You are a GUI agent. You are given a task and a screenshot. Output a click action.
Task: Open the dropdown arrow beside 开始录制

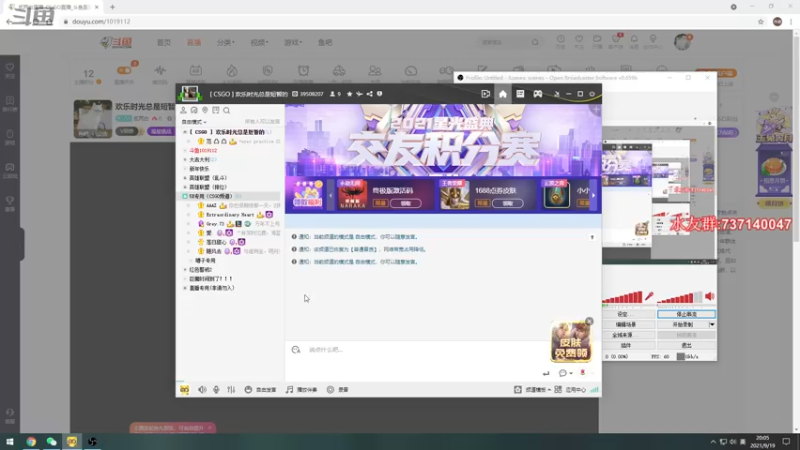pyautogui.click(x=712, y=324)
